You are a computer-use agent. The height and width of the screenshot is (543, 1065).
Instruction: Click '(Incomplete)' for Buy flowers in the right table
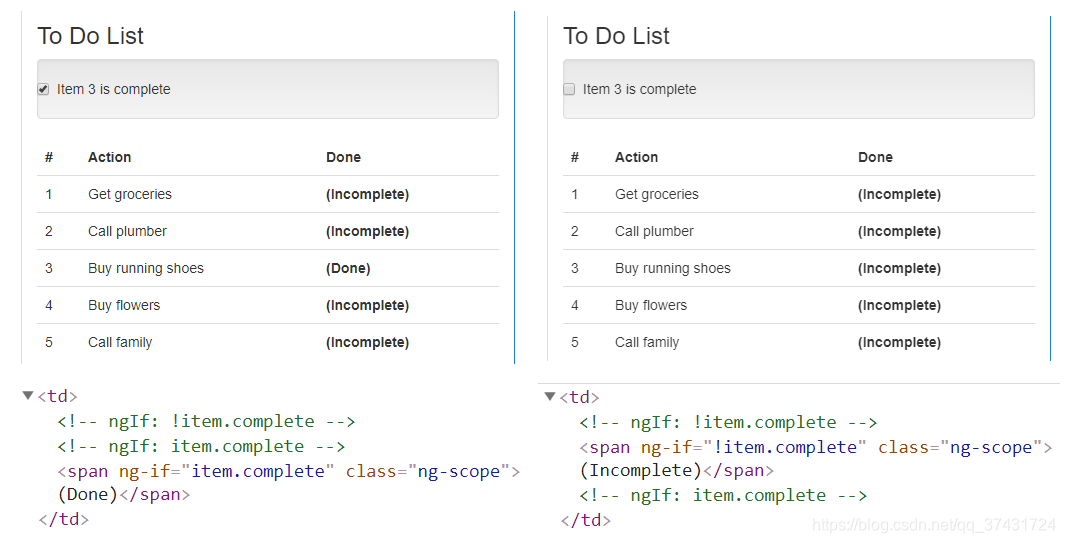coord(899,305)
